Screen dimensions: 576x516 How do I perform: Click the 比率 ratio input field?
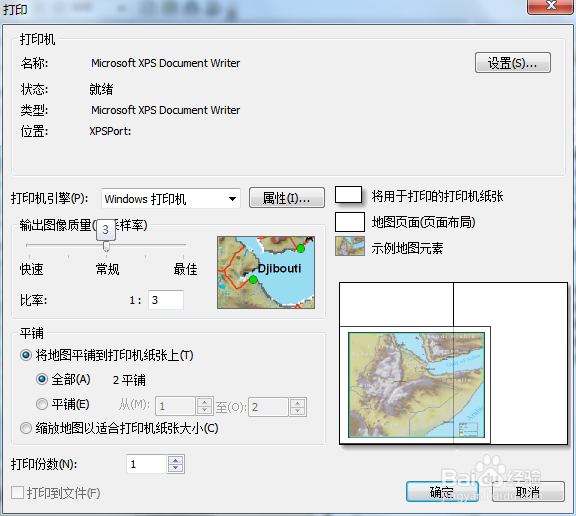pos(166,300)
